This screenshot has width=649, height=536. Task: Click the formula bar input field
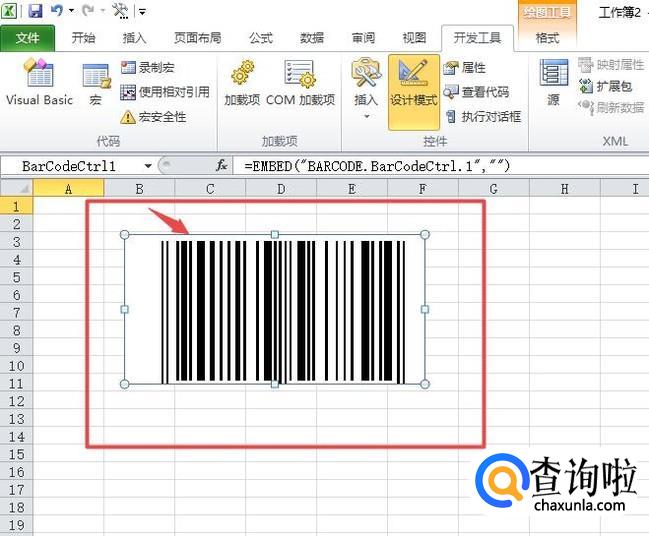[x=440, y=166]
